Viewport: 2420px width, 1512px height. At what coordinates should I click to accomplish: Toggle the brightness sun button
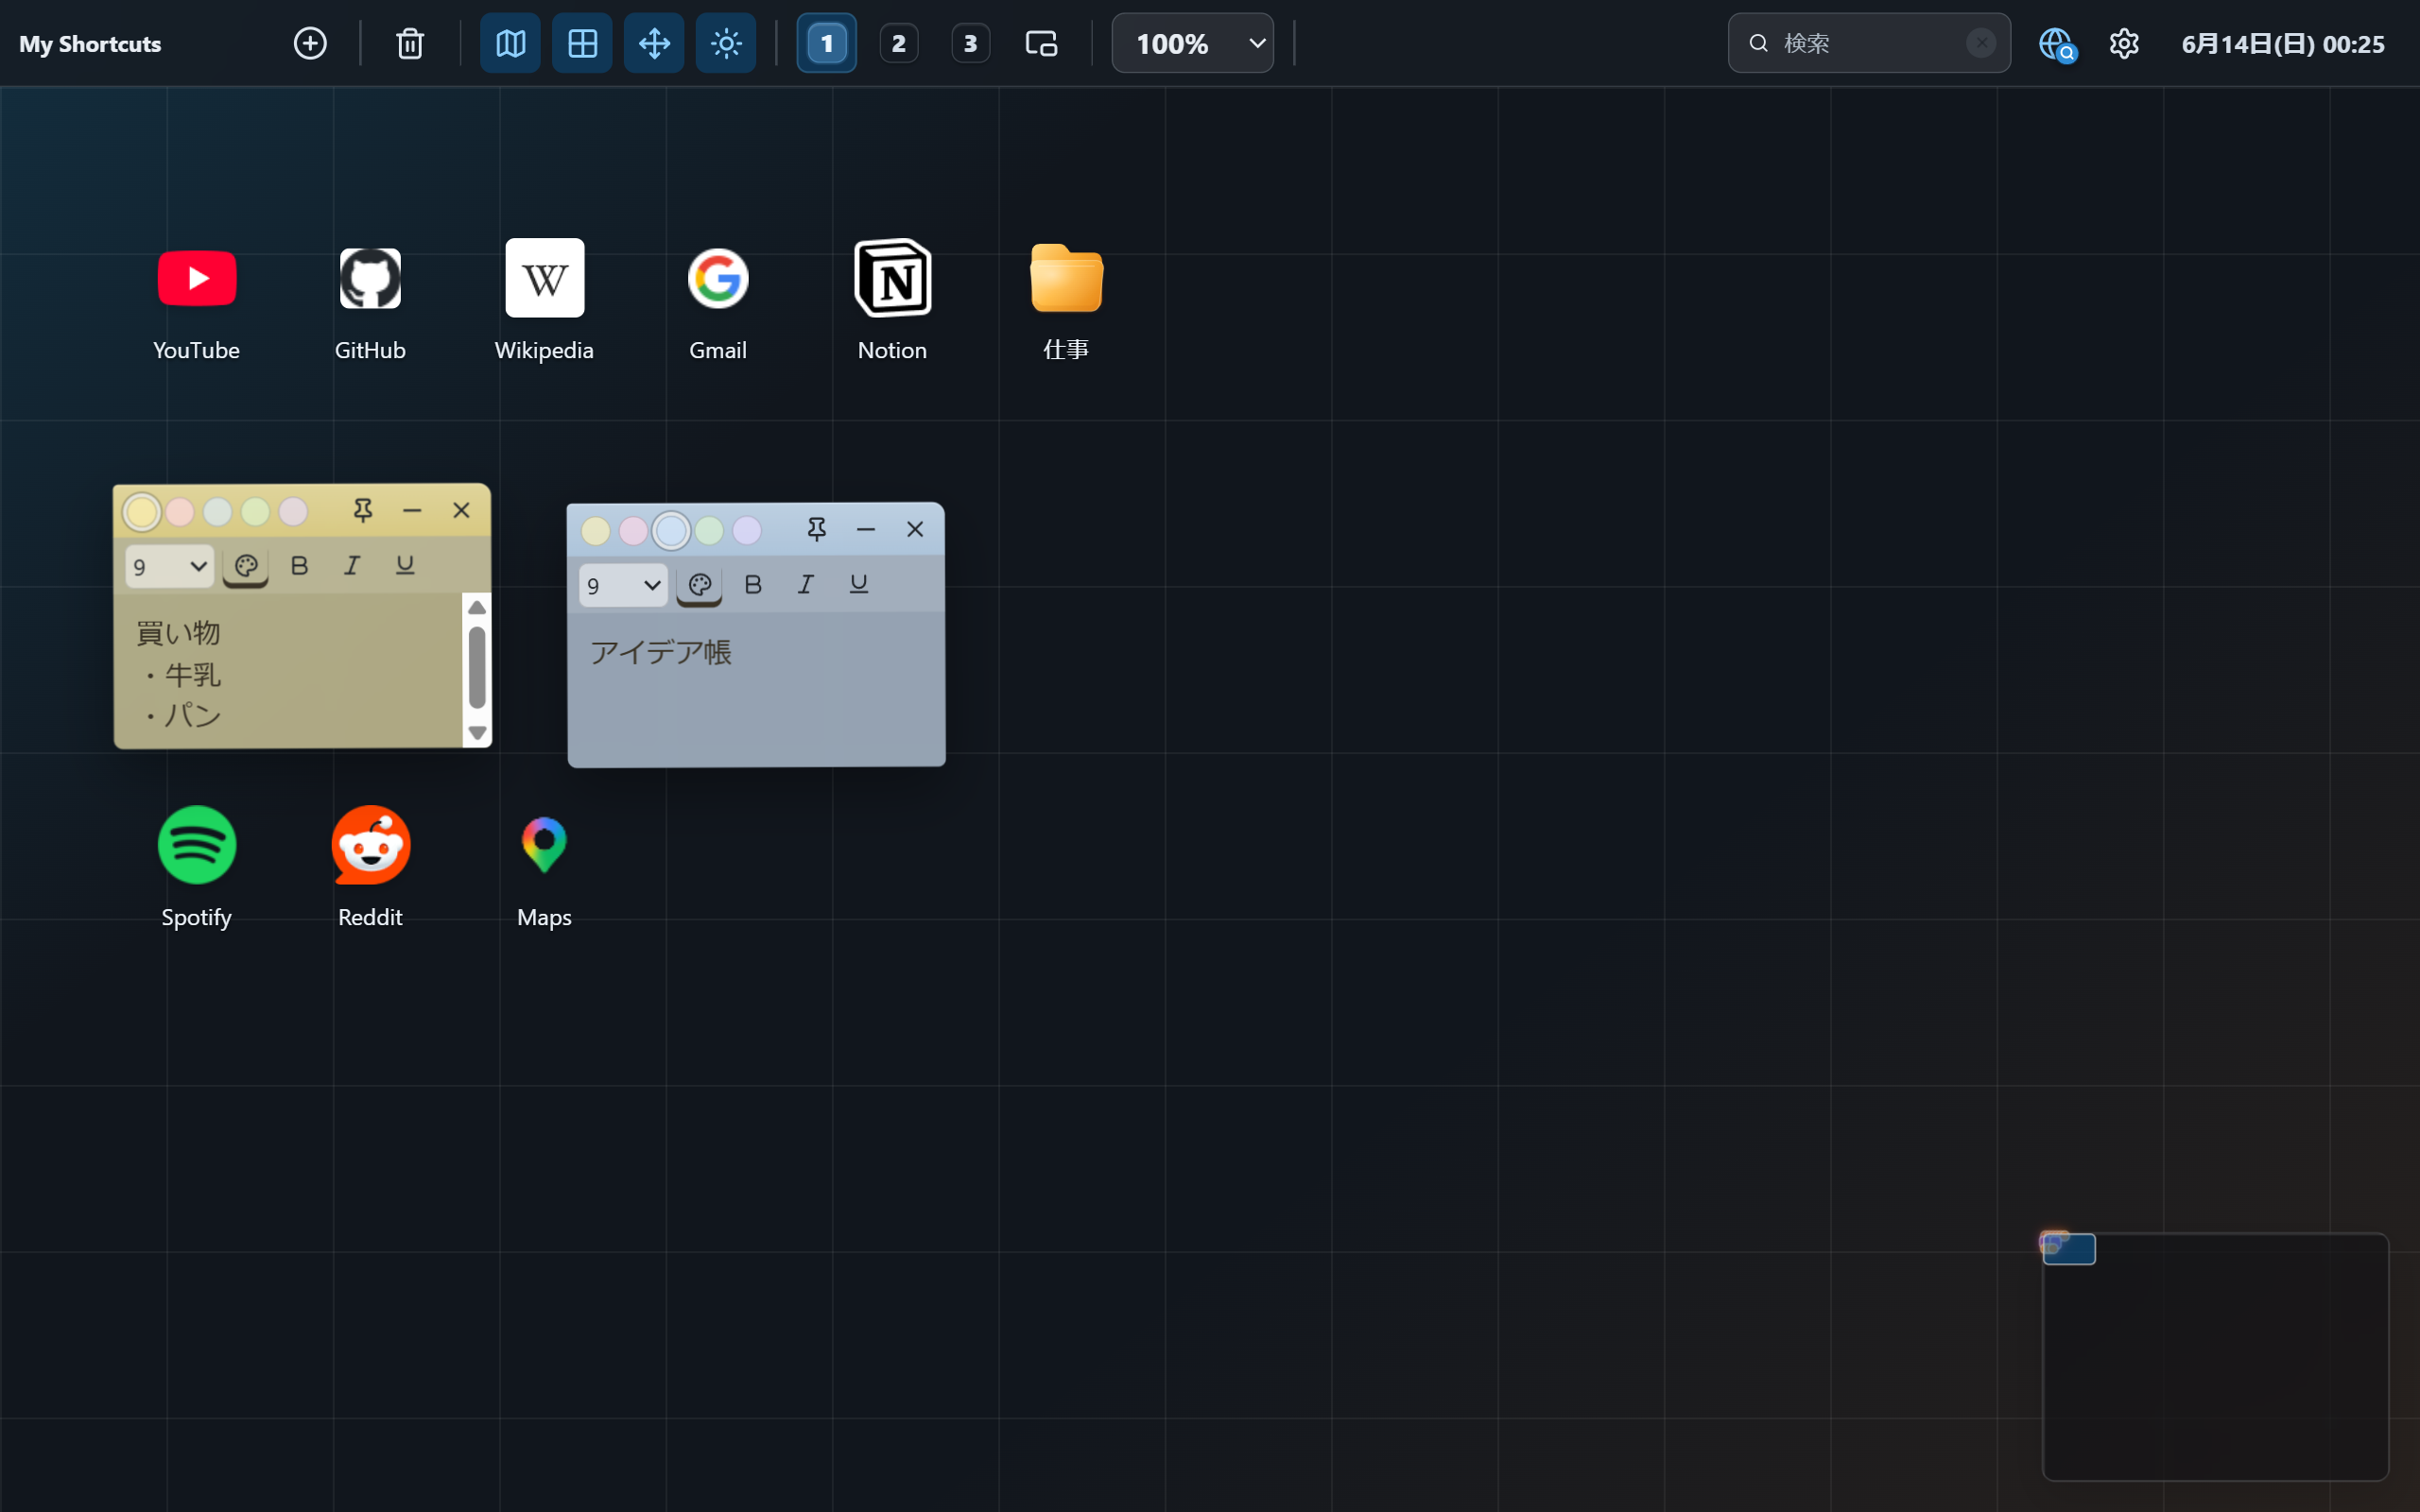[726, 43]
